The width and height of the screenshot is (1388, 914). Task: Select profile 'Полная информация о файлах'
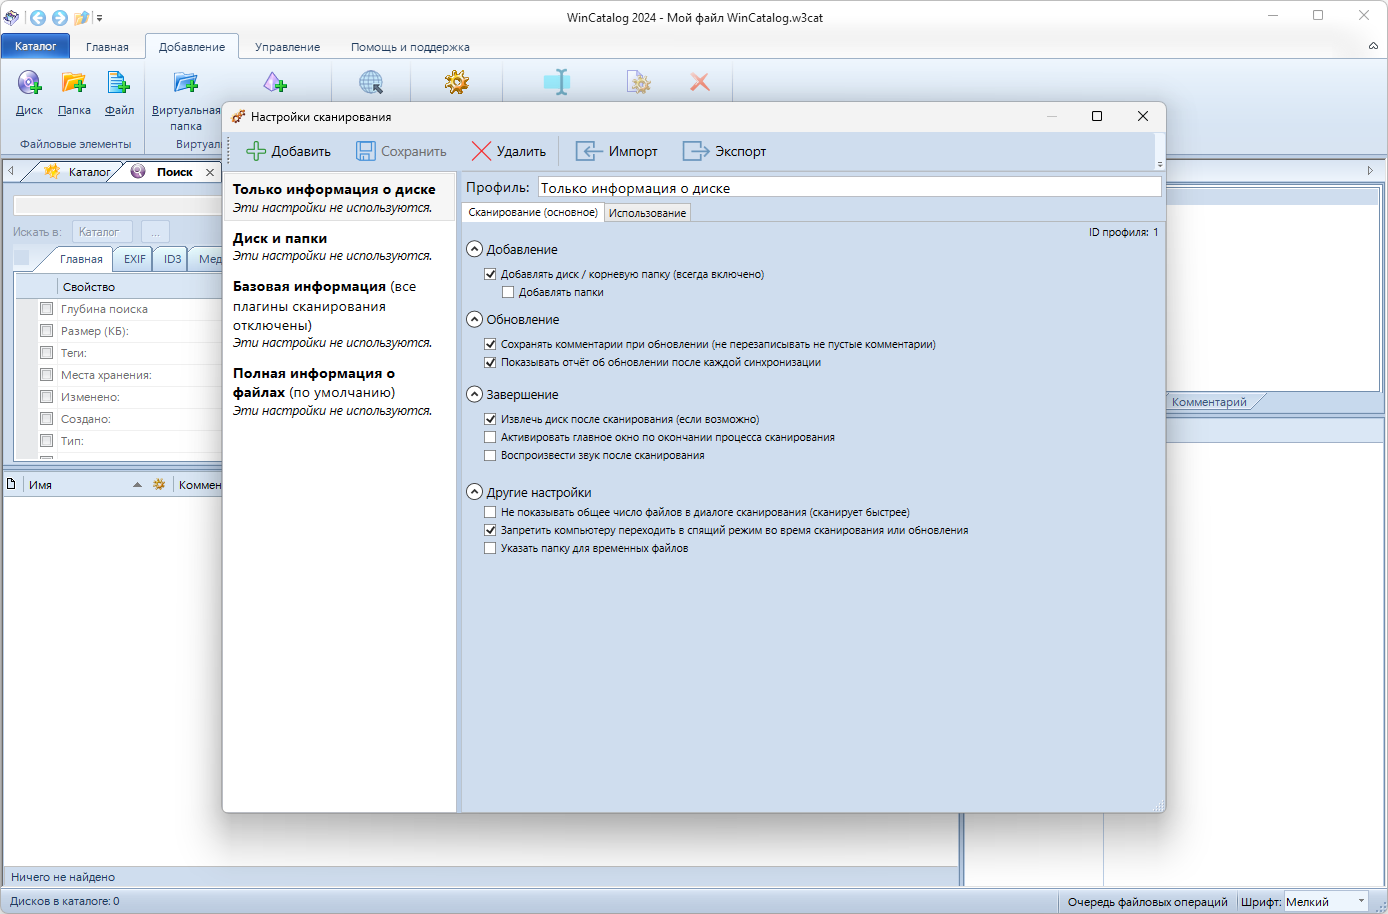(x=338, y=391)
